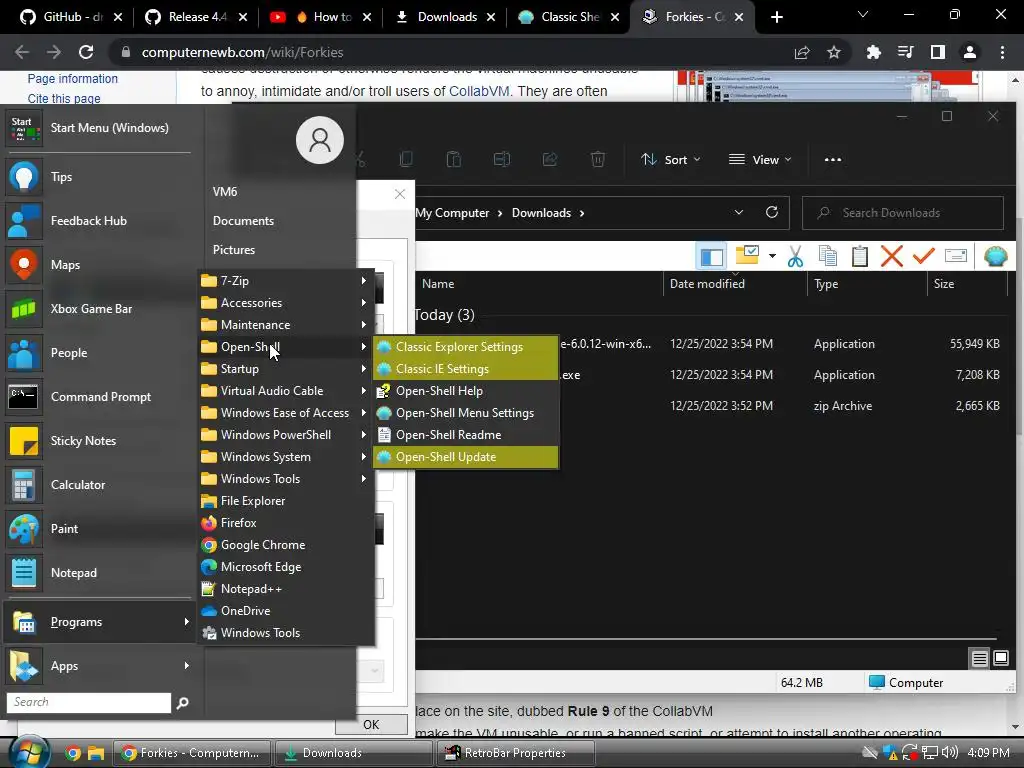Image resolution: width=1024 pixels, height=768 pixels.
Task: Click Page information link
Action: 72,78
